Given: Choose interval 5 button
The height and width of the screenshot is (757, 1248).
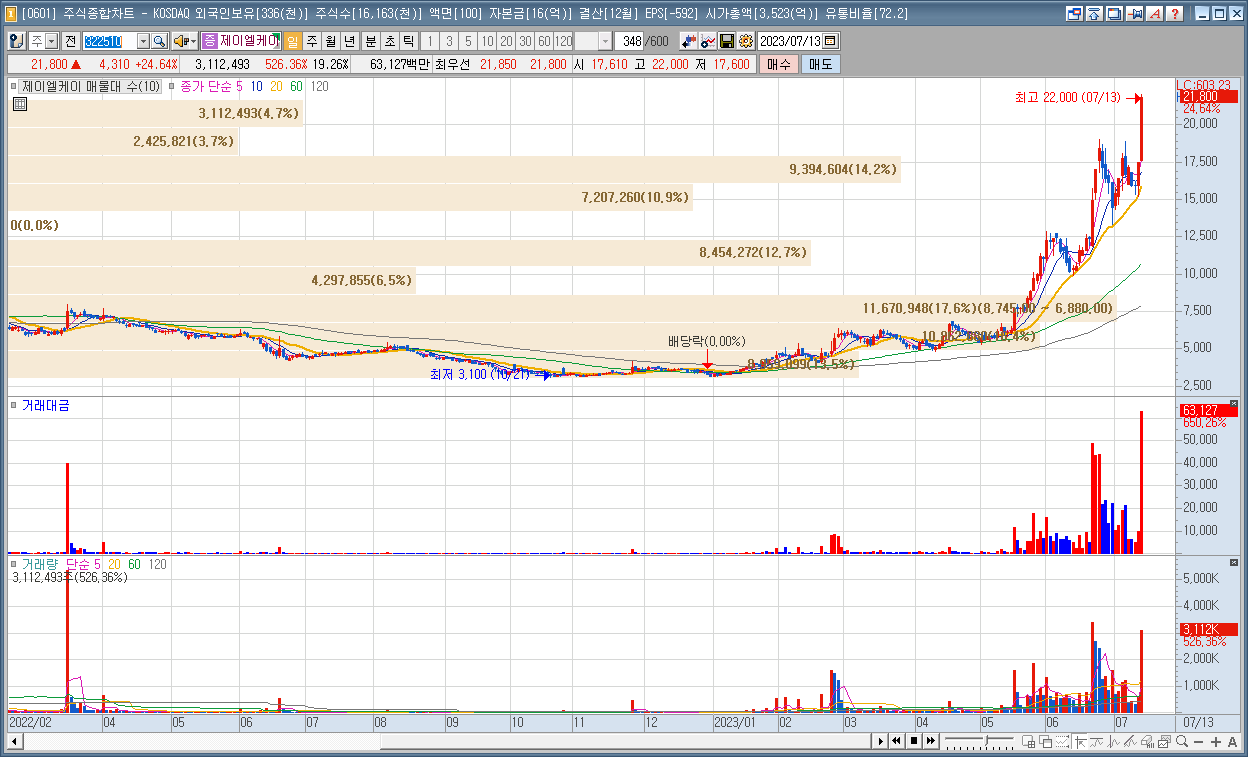Looking at the screenshot, I should [x=468, y=41].
